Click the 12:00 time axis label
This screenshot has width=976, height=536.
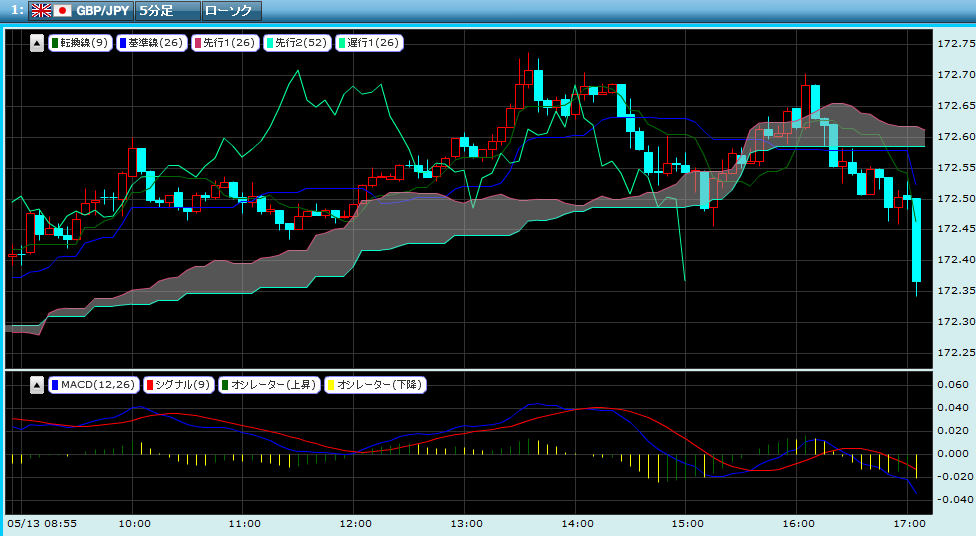click(356, 524)
